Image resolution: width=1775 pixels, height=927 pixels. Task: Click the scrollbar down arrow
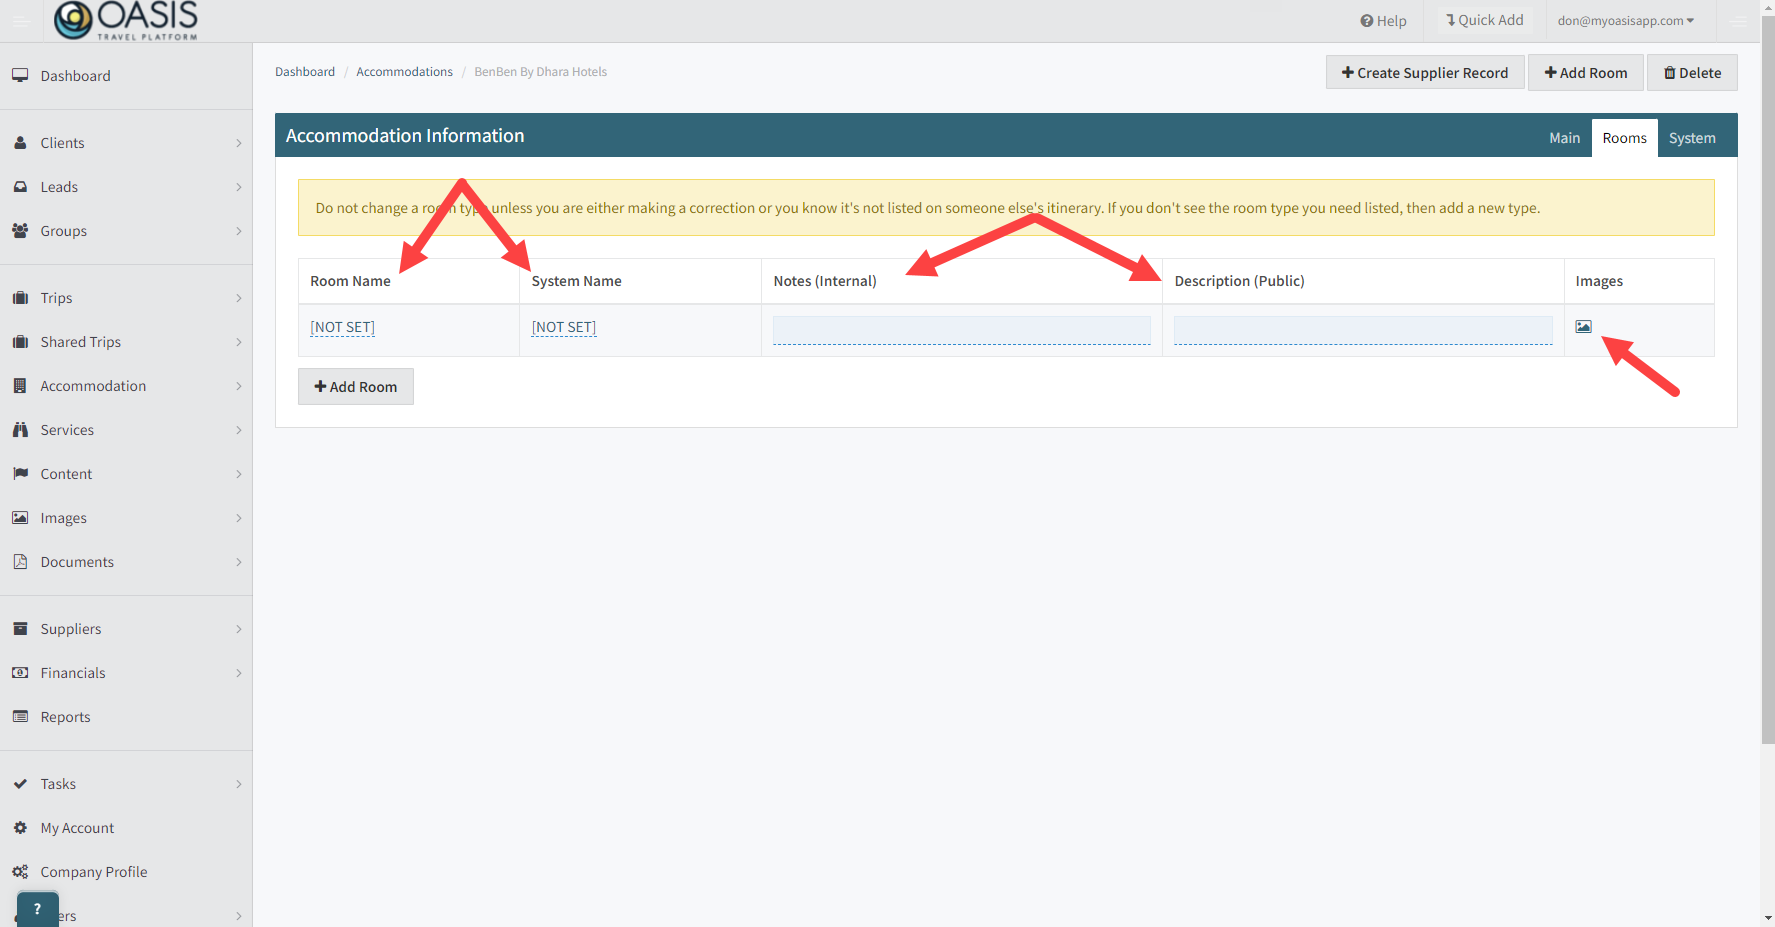coord(1768,917)
